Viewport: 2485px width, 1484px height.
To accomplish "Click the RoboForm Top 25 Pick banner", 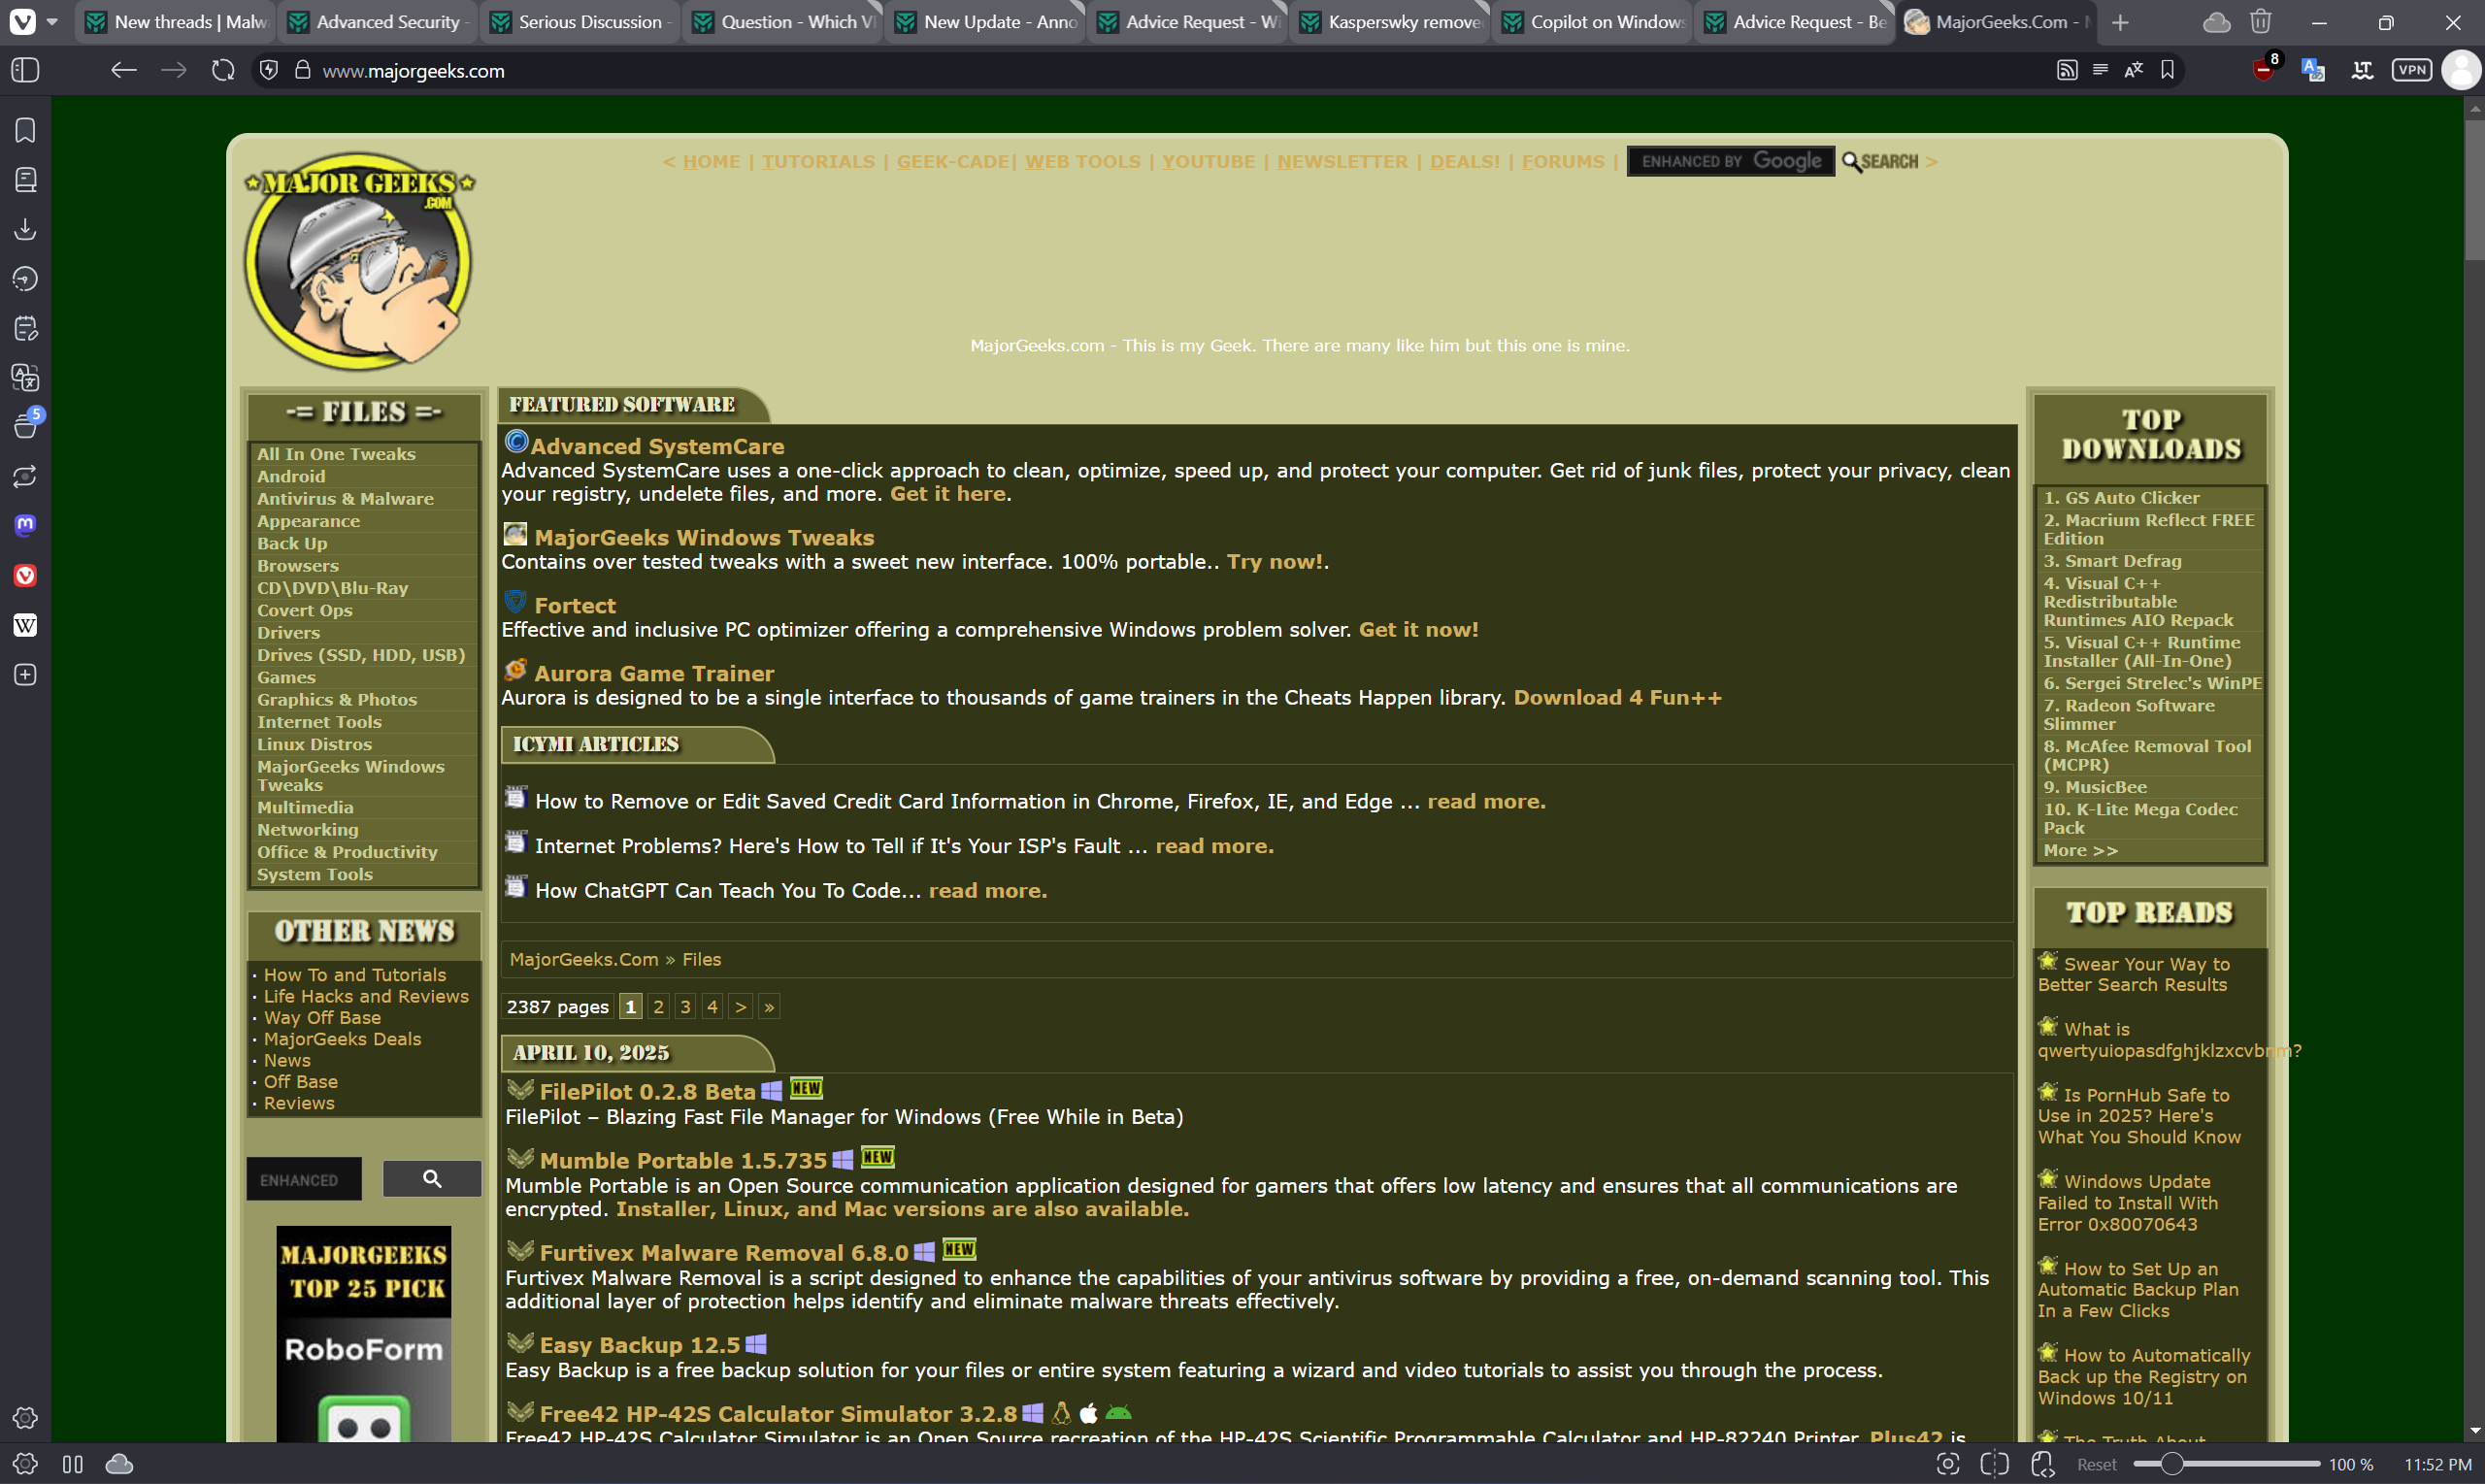I will [363, 1333].
